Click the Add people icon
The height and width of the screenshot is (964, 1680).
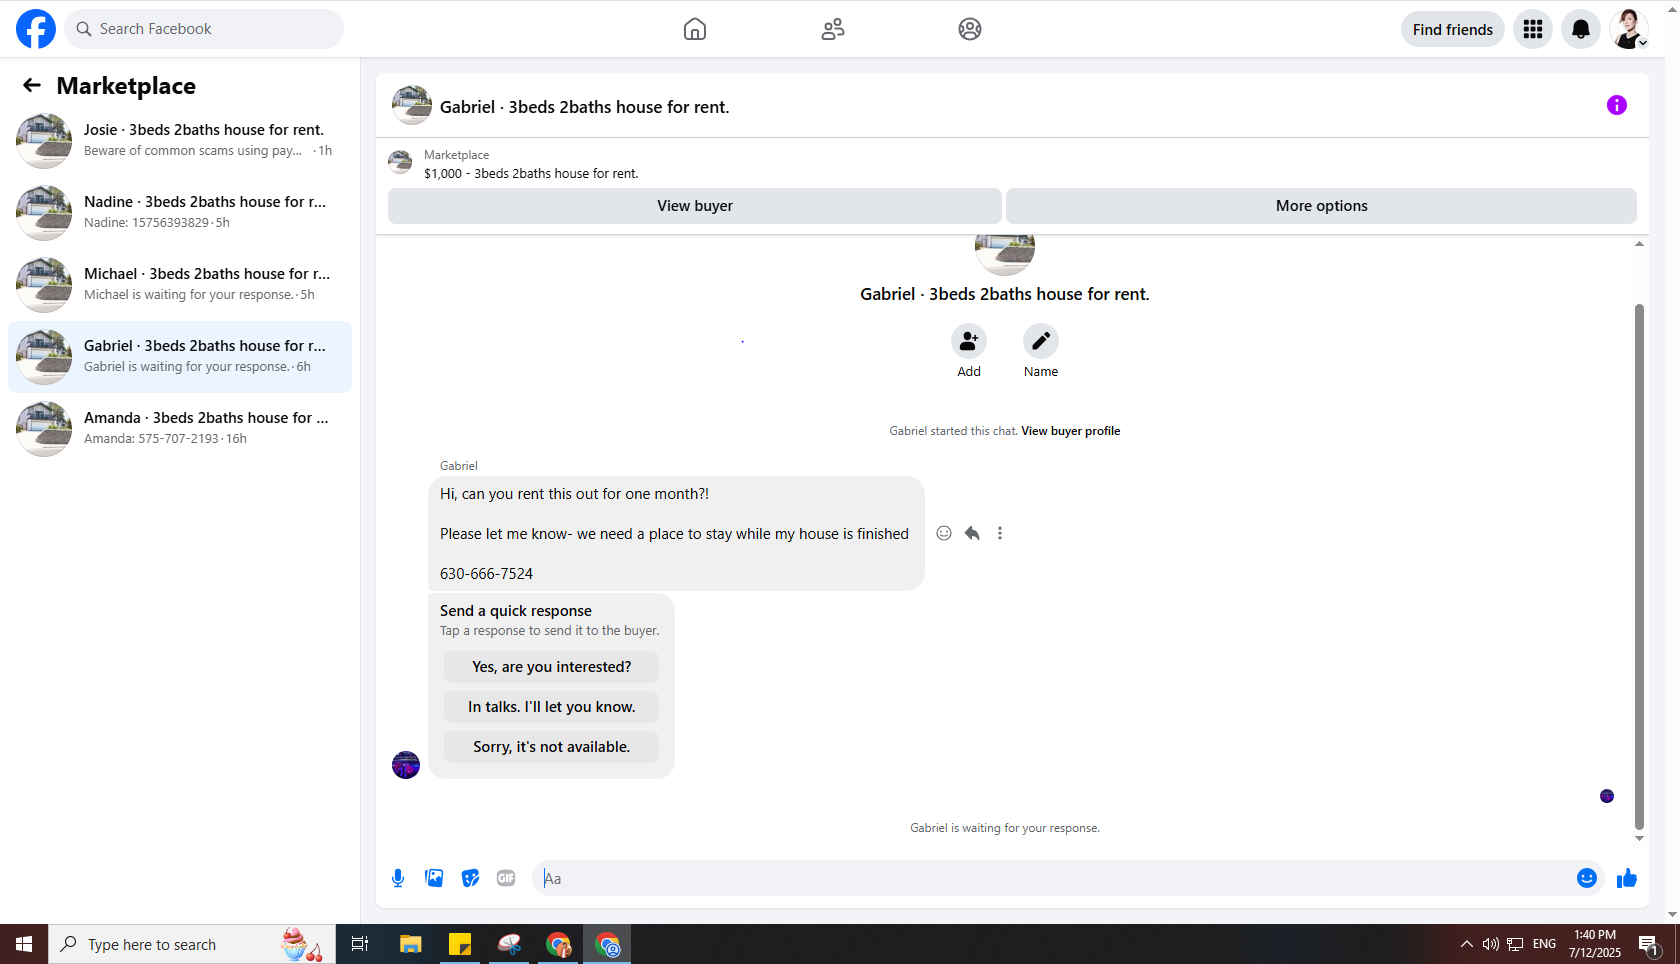pos(969,341)
